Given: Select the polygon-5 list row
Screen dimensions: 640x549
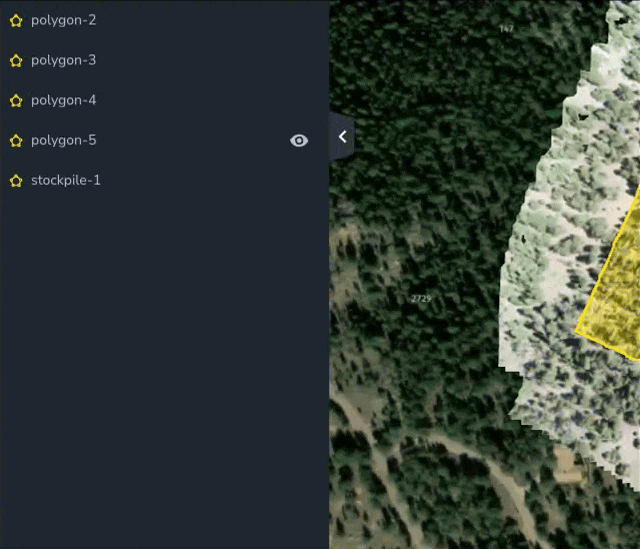Looking at the screenshot, I should tap(164, 140).
